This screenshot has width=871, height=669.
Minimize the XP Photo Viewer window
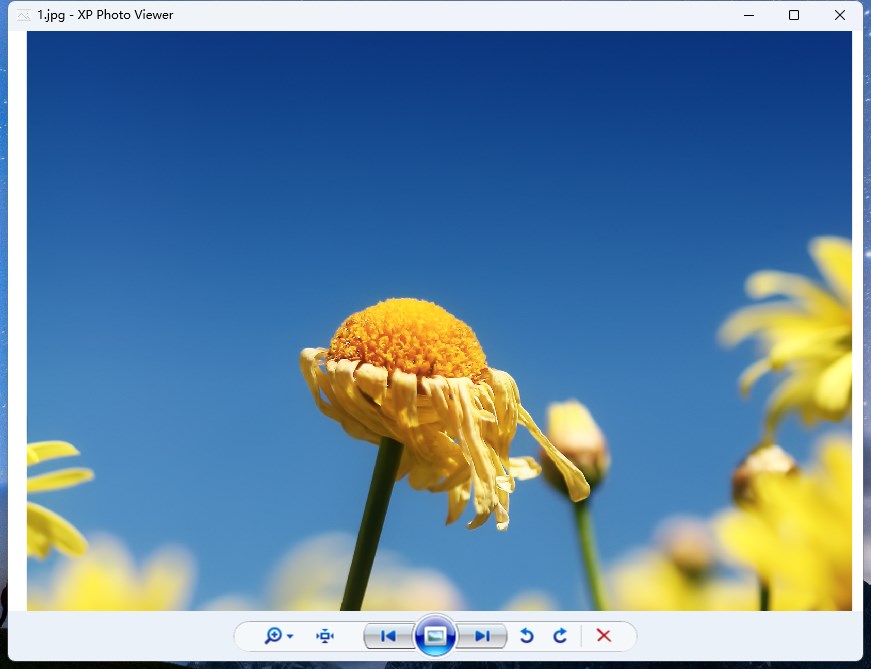tap(747, 15)
